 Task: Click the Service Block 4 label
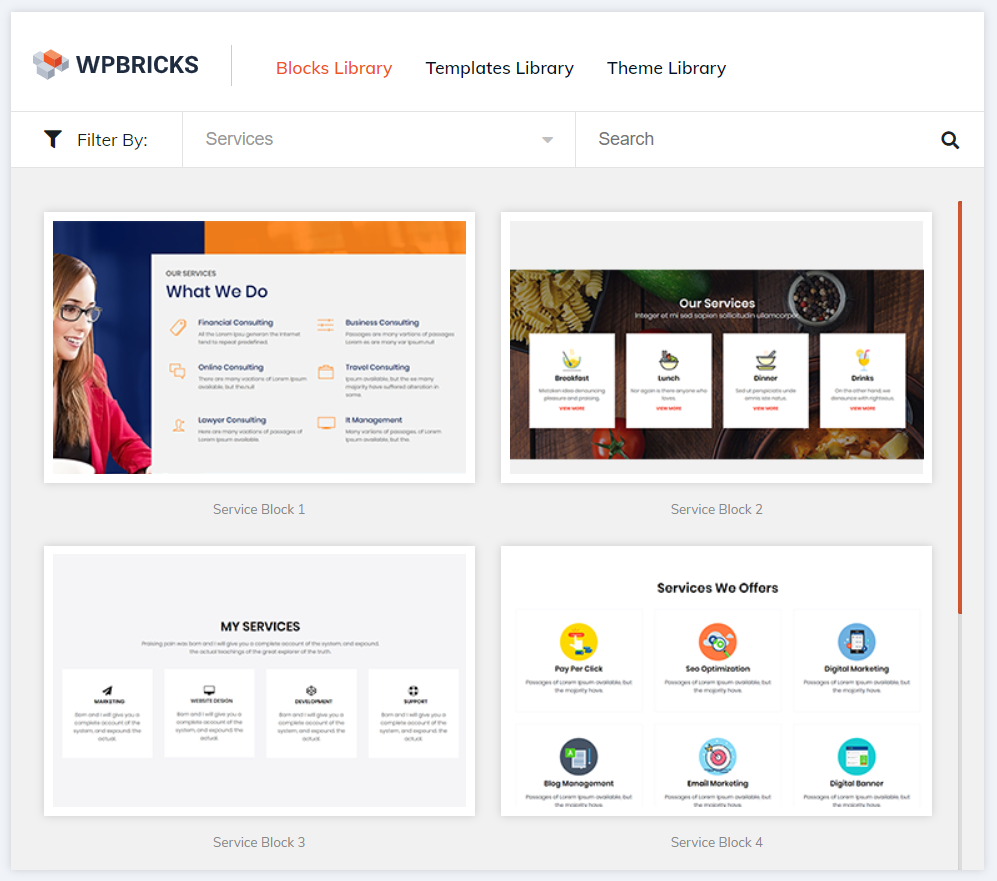click(x=717, y=842)
